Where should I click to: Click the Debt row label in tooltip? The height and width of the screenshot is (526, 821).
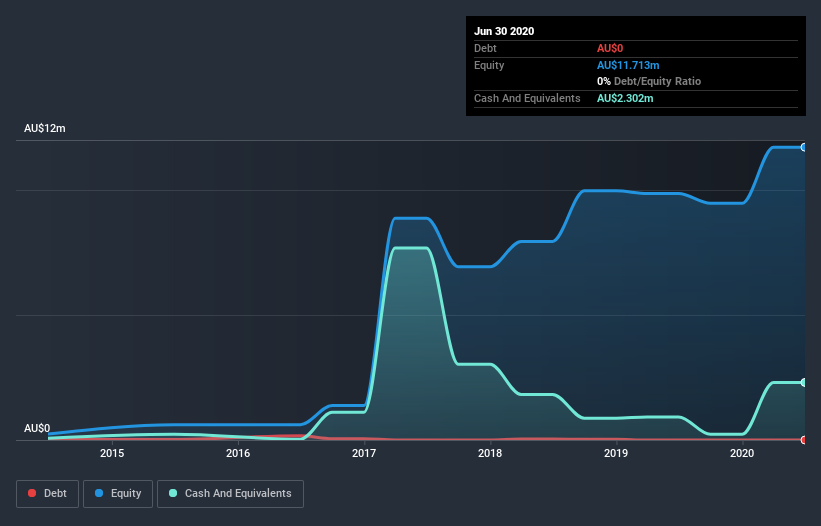tap(485, 48)
